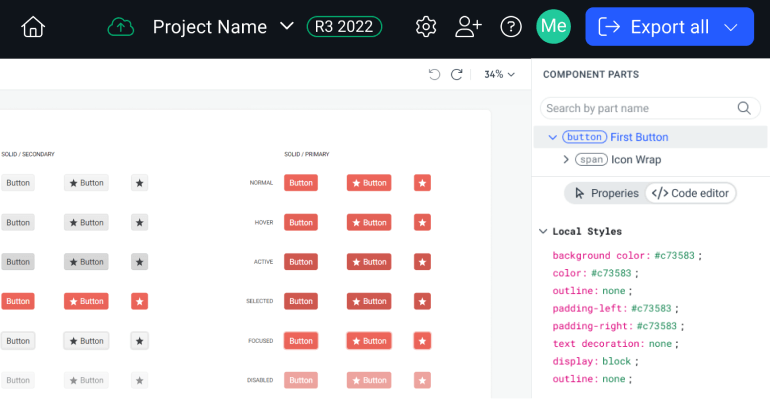The width and height of the screenshot is (770, 399).
Task: Click the Selected primary star-only icon button
Action: (x=422, y=301)
